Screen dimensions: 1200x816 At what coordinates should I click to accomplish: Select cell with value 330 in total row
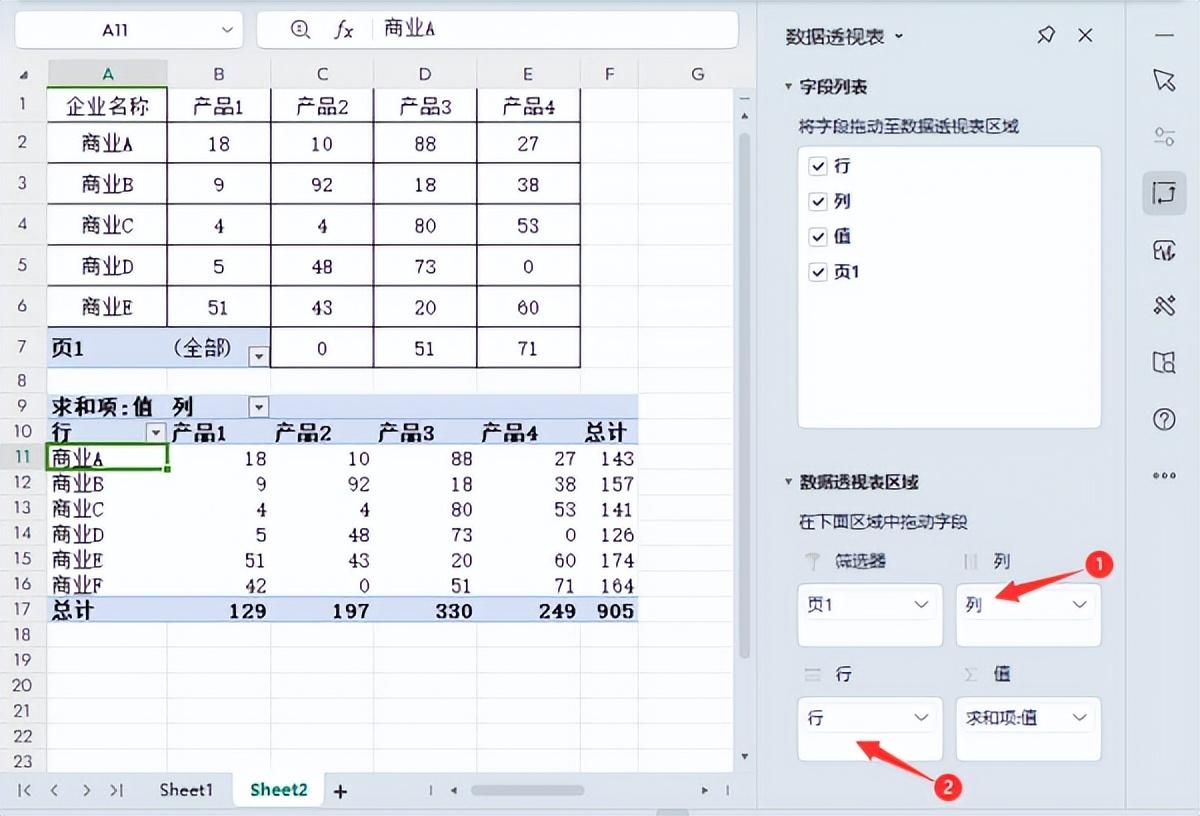(x=426, y=610)
